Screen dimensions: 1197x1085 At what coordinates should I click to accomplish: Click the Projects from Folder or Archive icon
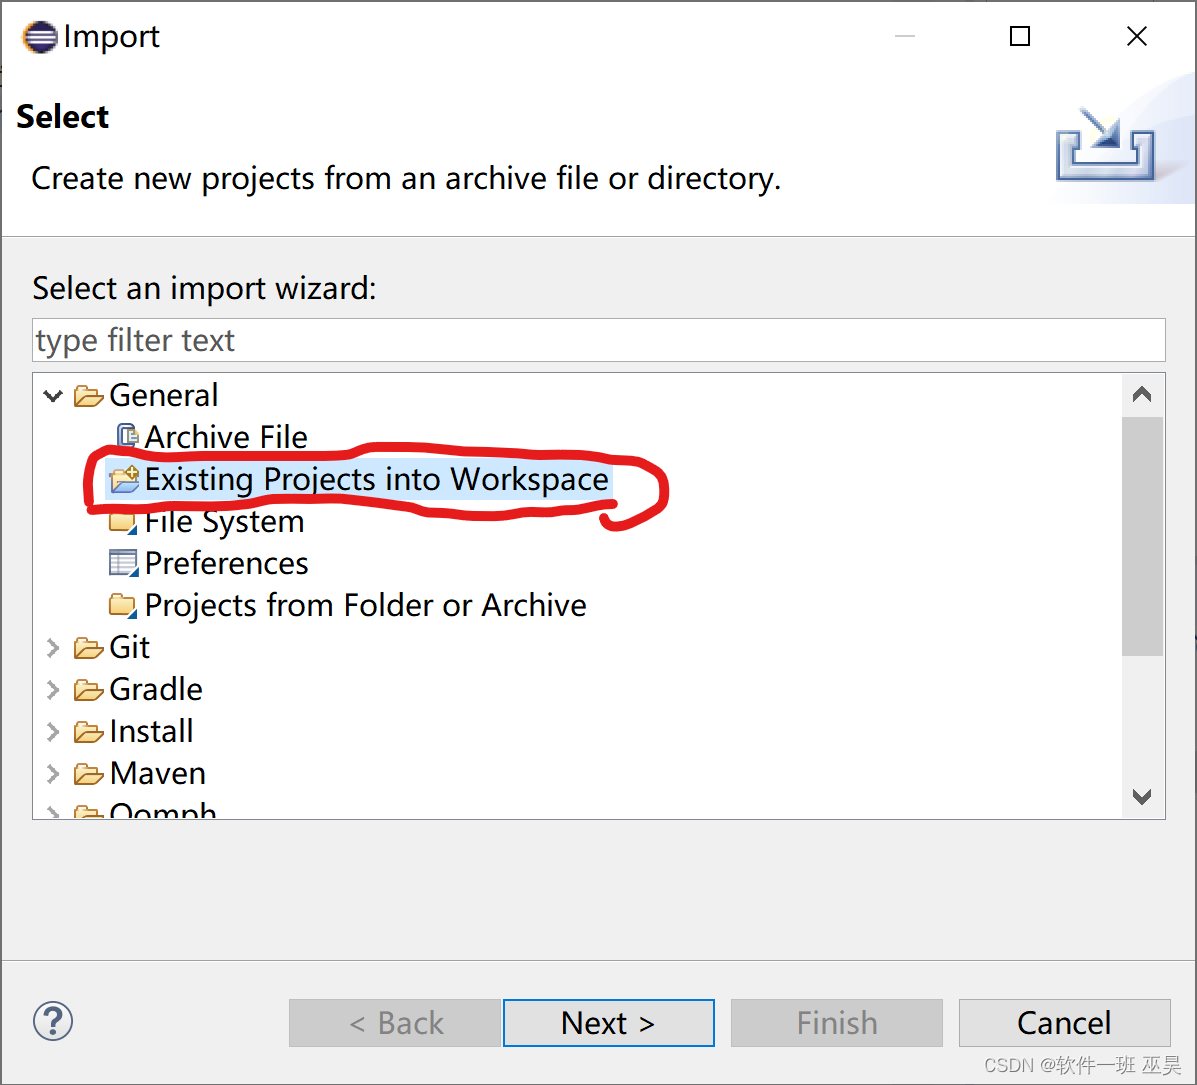pyautogui.click(x=122, y=605)
